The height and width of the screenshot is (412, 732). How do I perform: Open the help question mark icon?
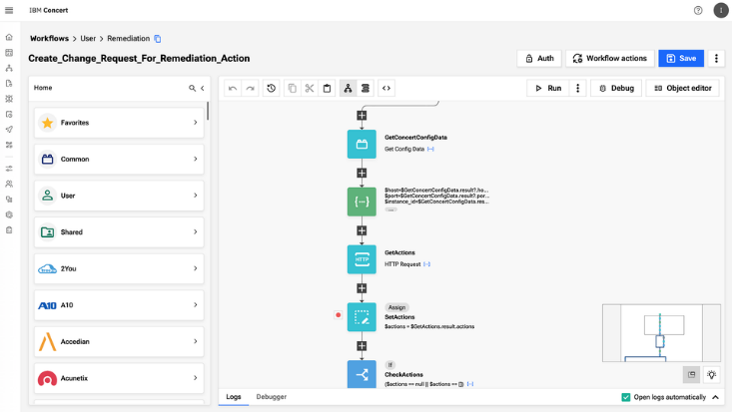click(698, 10)
